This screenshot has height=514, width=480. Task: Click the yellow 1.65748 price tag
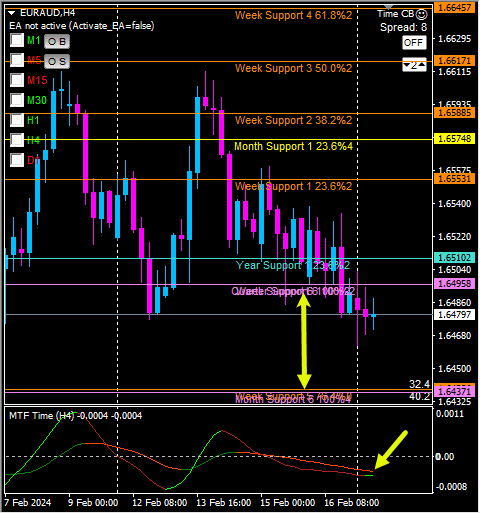click(x=454, y=139)
